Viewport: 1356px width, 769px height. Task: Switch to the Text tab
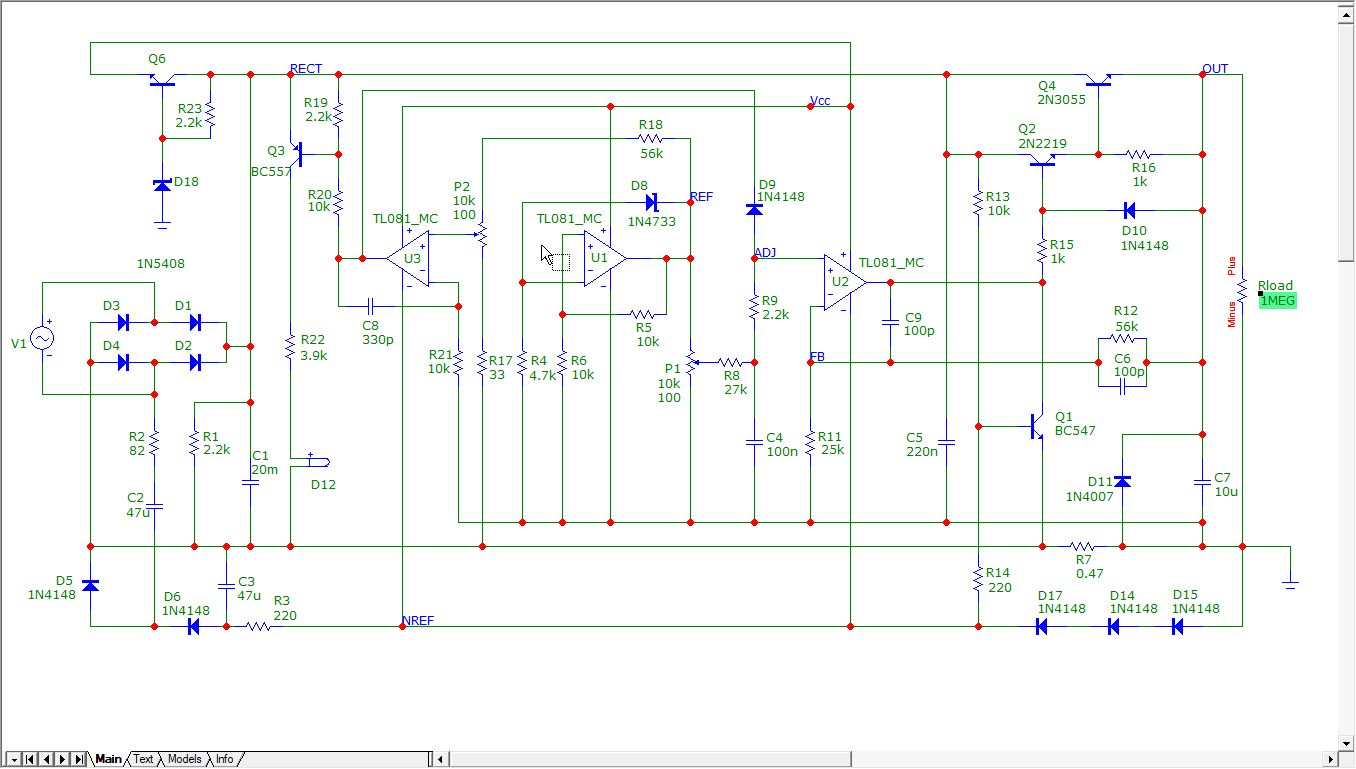[144, 759]
